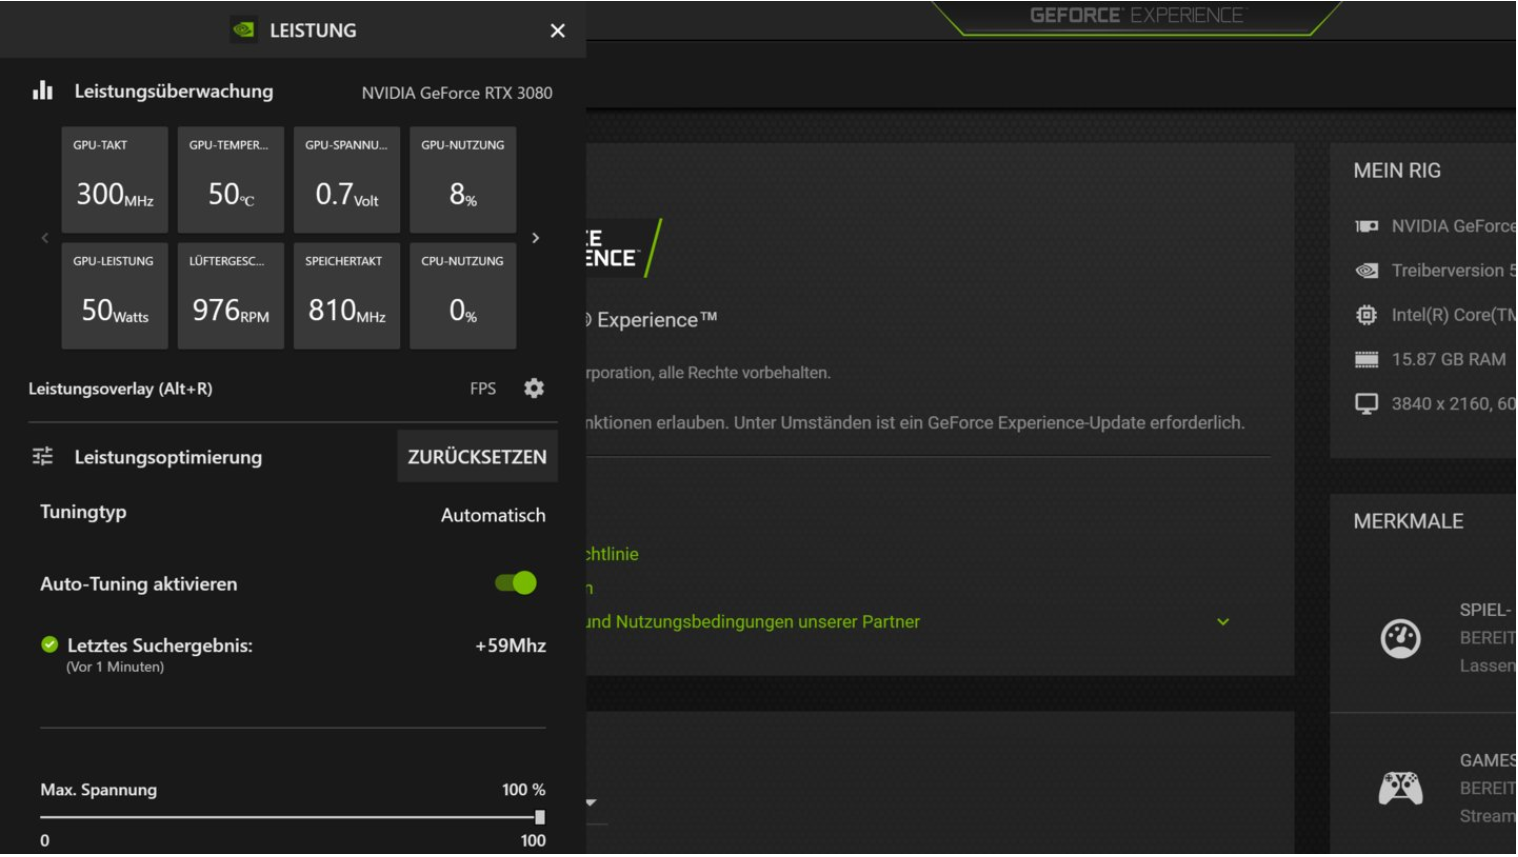Select the Speichertakt 810 MHz tile

[x=347, y=296]
